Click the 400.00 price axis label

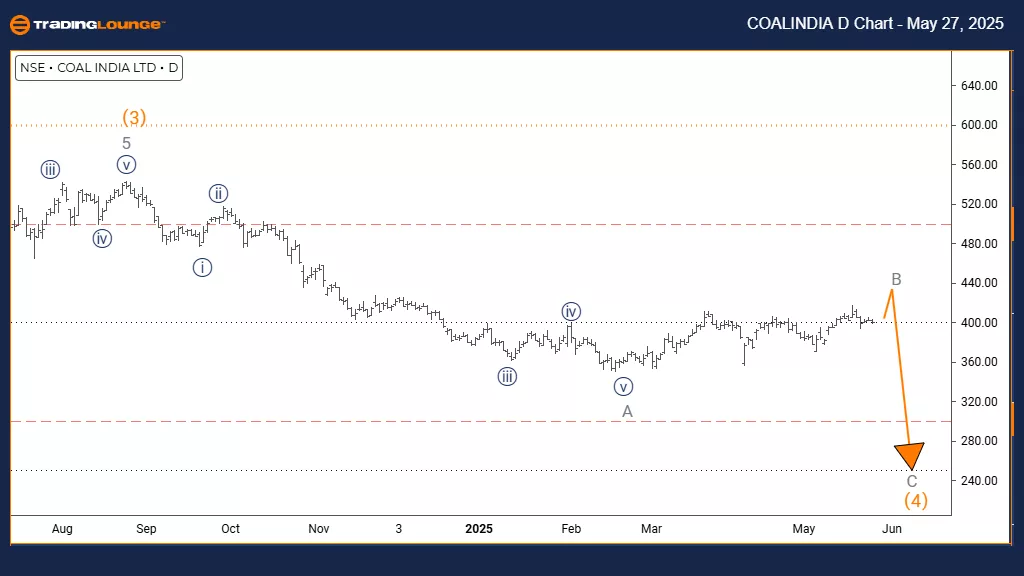pyautogui.click(x=980, y=323)
